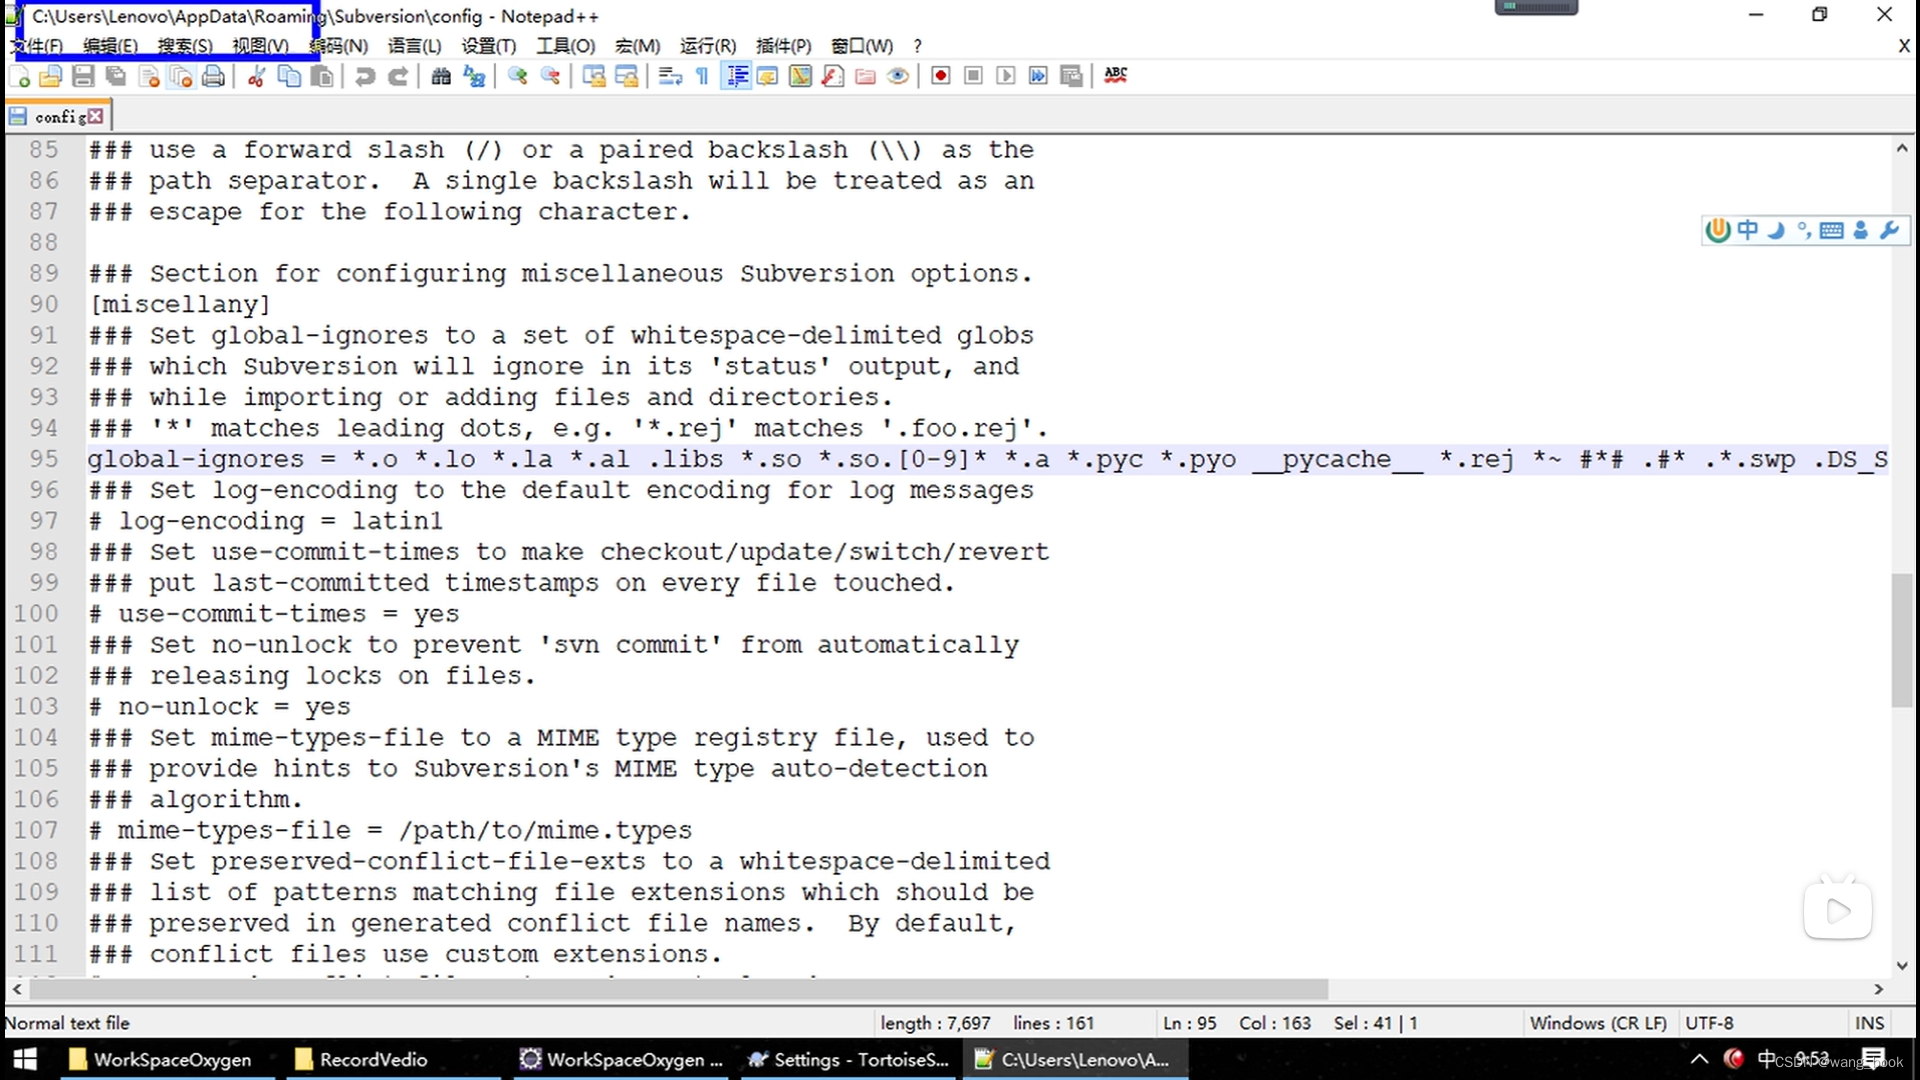Viewport: 1920px width, 1080px height.
Task: Close the config tab with red X
Action: click(x=95, y=117)
